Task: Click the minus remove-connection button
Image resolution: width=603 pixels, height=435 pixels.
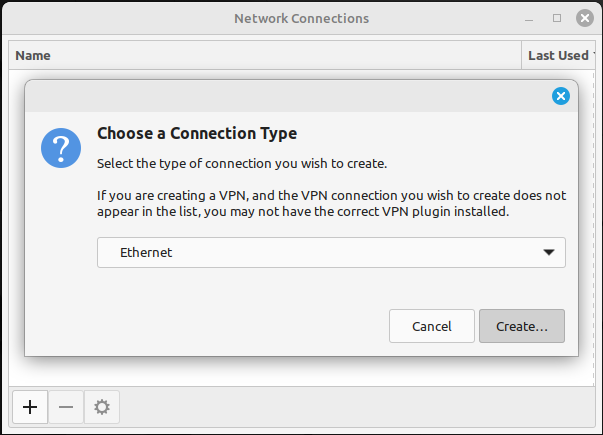Action: click(66, 407)
